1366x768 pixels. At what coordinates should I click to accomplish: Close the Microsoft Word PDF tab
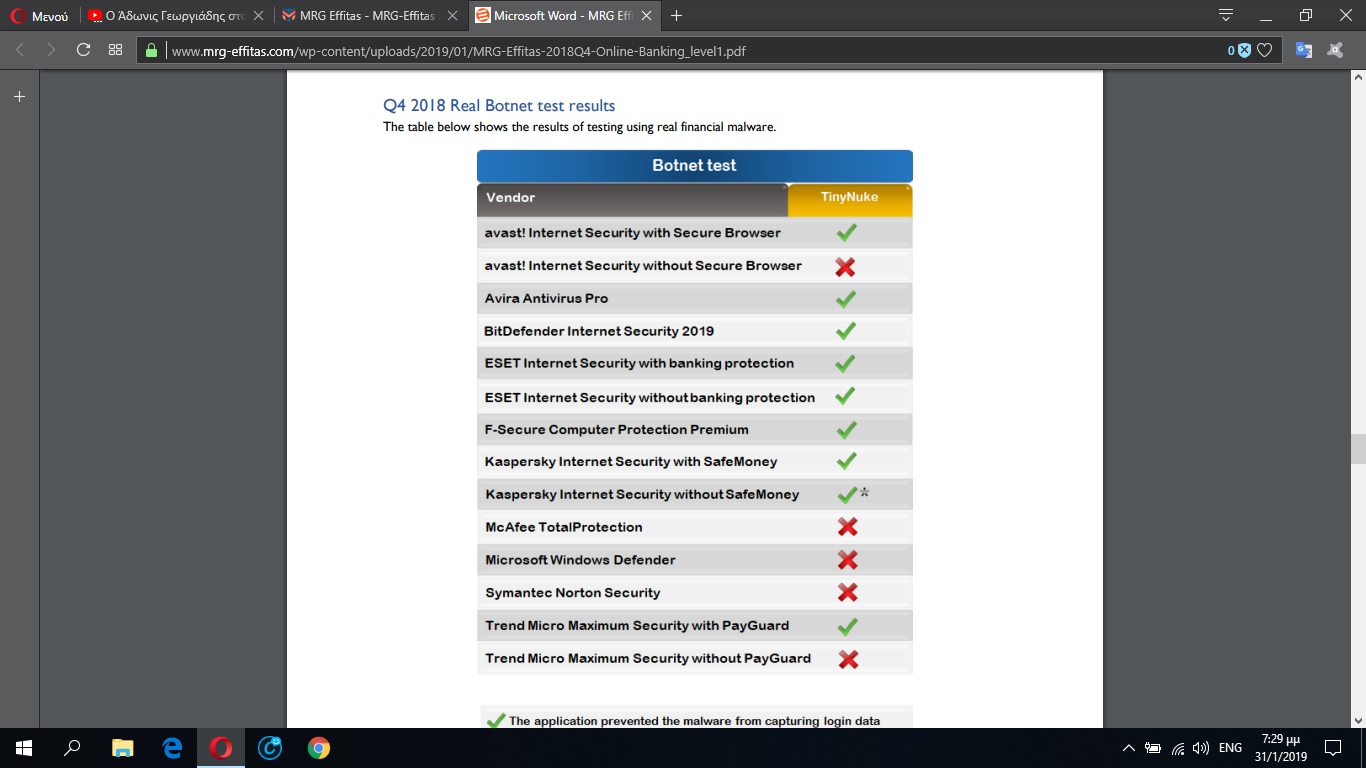(648, 16)
